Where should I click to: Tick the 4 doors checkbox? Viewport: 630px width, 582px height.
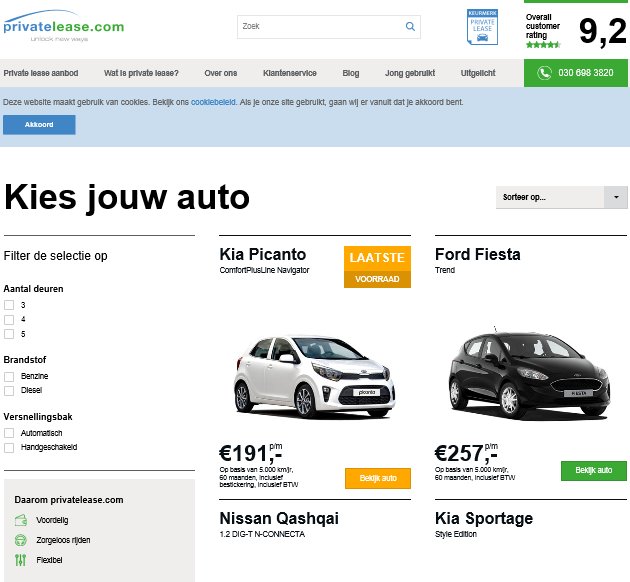click(9, 319)
